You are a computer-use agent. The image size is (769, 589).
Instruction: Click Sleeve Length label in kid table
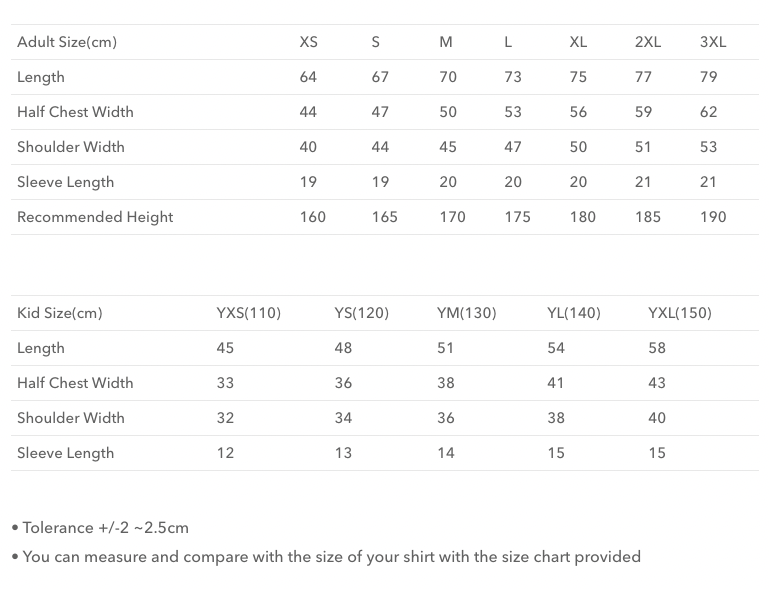(x=65, y=453)
